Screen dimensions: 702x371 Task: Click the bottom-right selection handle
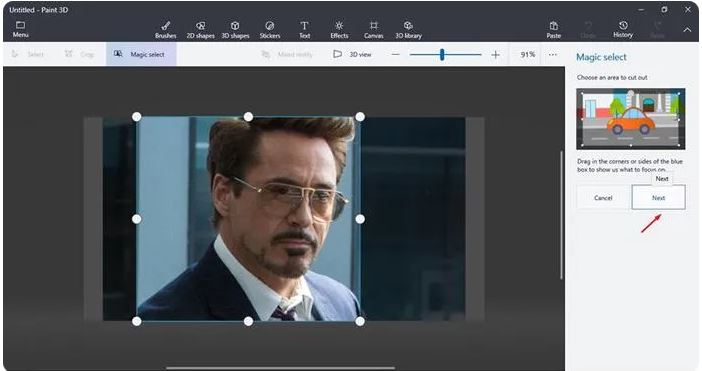click(x=360, y=321)
